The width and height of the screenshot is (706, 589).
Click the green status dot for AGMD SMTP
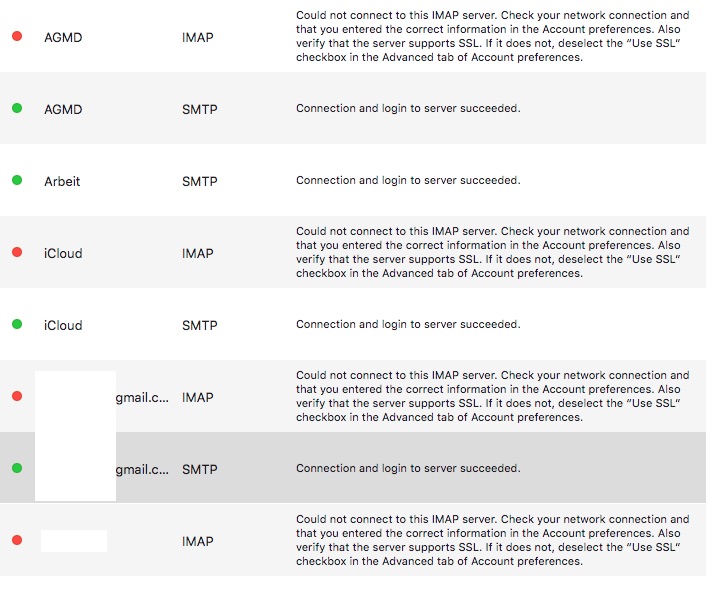(17, 108)
